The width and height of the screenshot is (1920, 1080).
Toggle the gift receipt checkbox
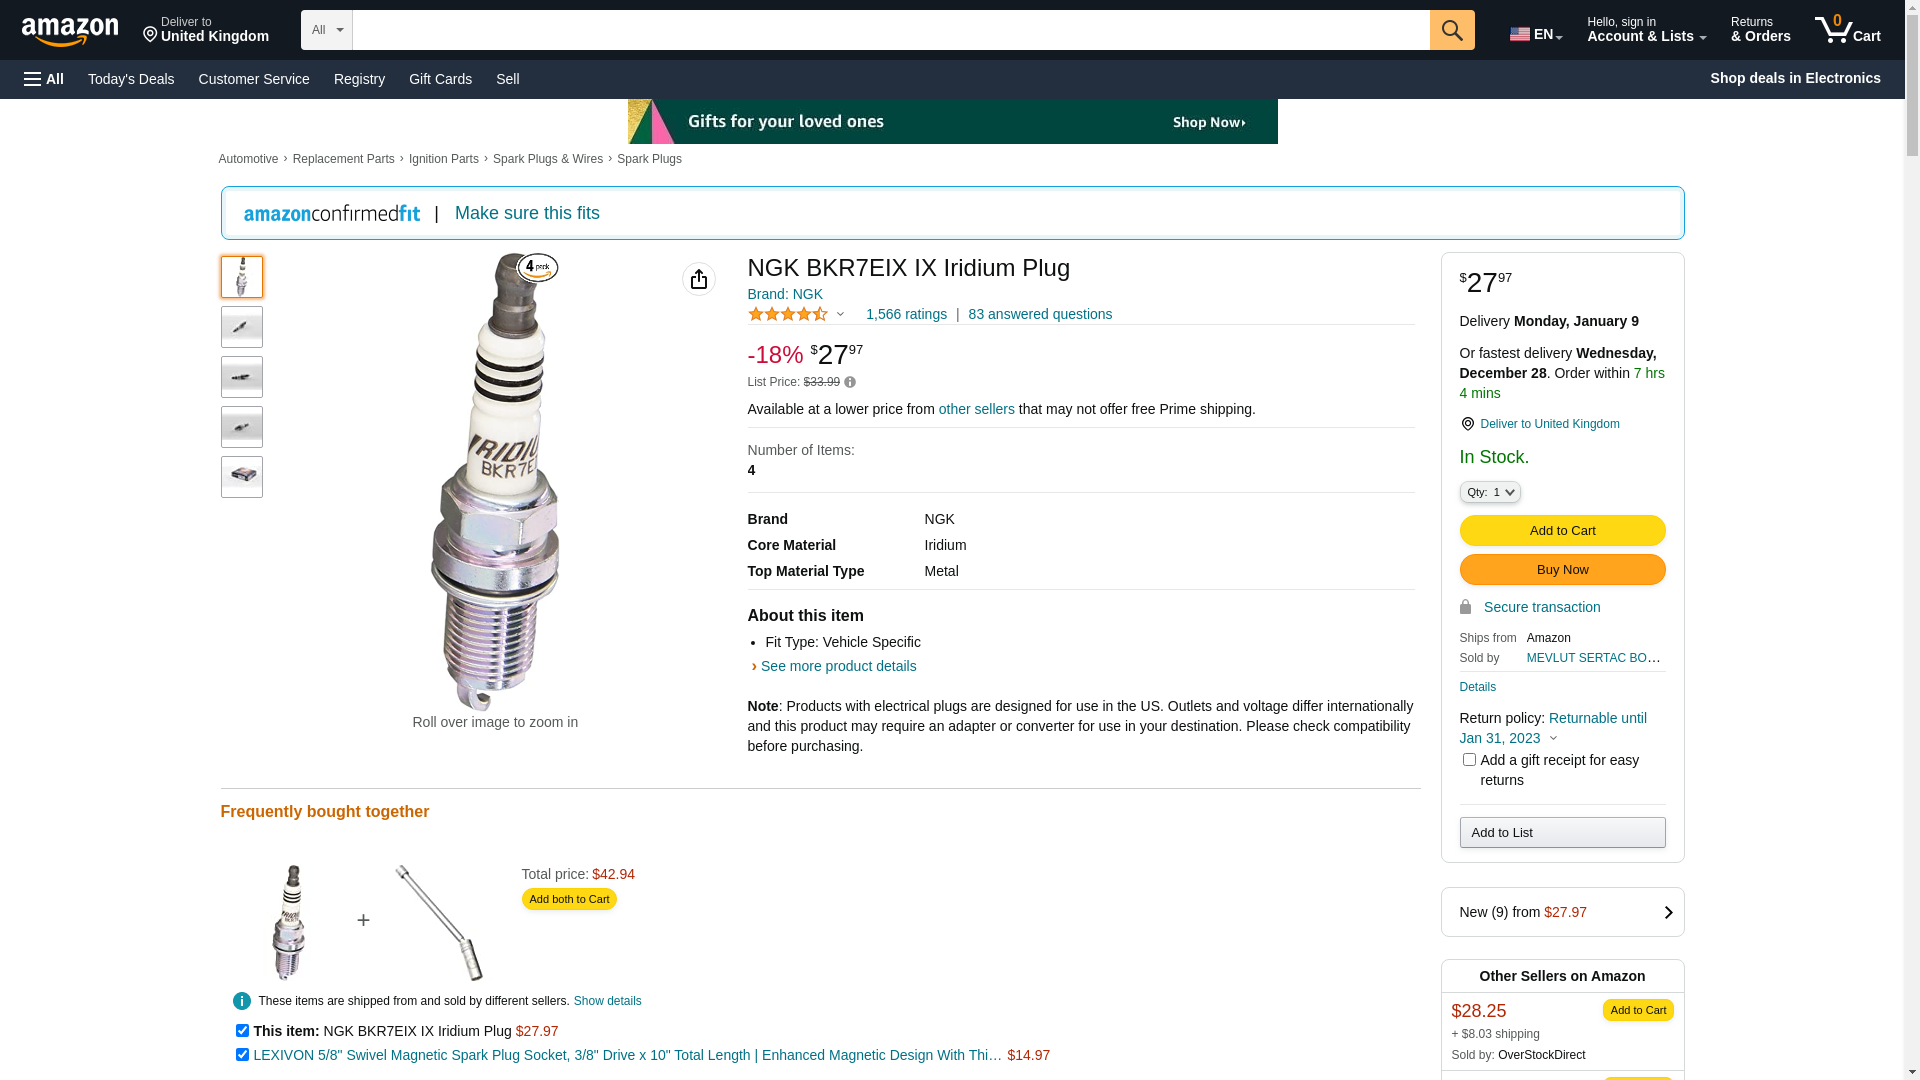(1469, 760)
